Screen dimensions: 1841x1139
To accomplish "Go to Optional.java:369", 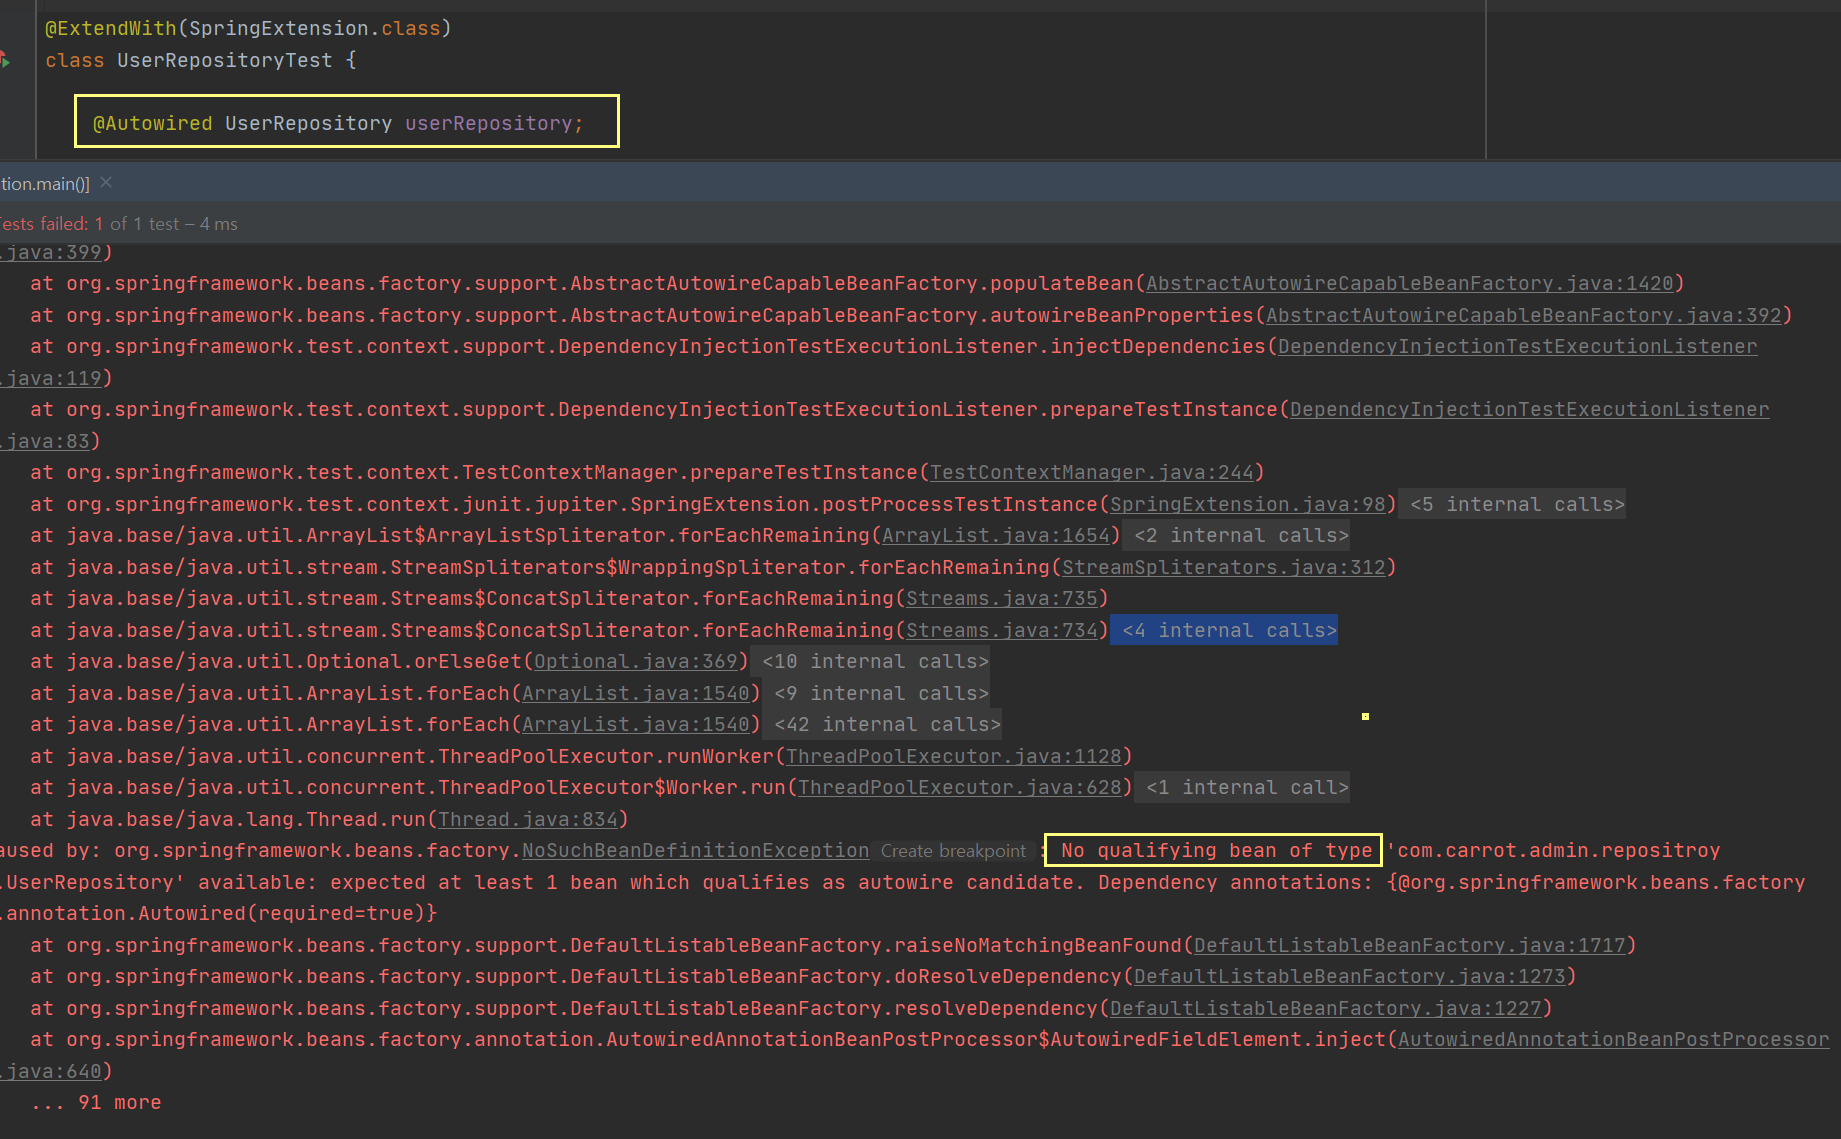I will tap(636, 662).
